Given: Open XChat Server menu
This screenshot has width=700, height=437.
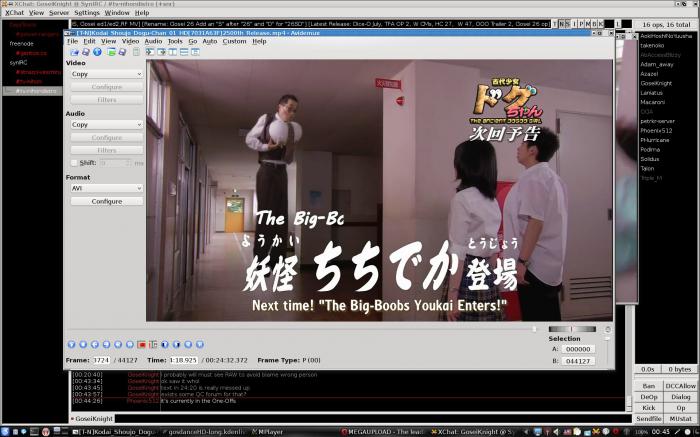Looking at the screenshot, I should click(x=59, y=13).
